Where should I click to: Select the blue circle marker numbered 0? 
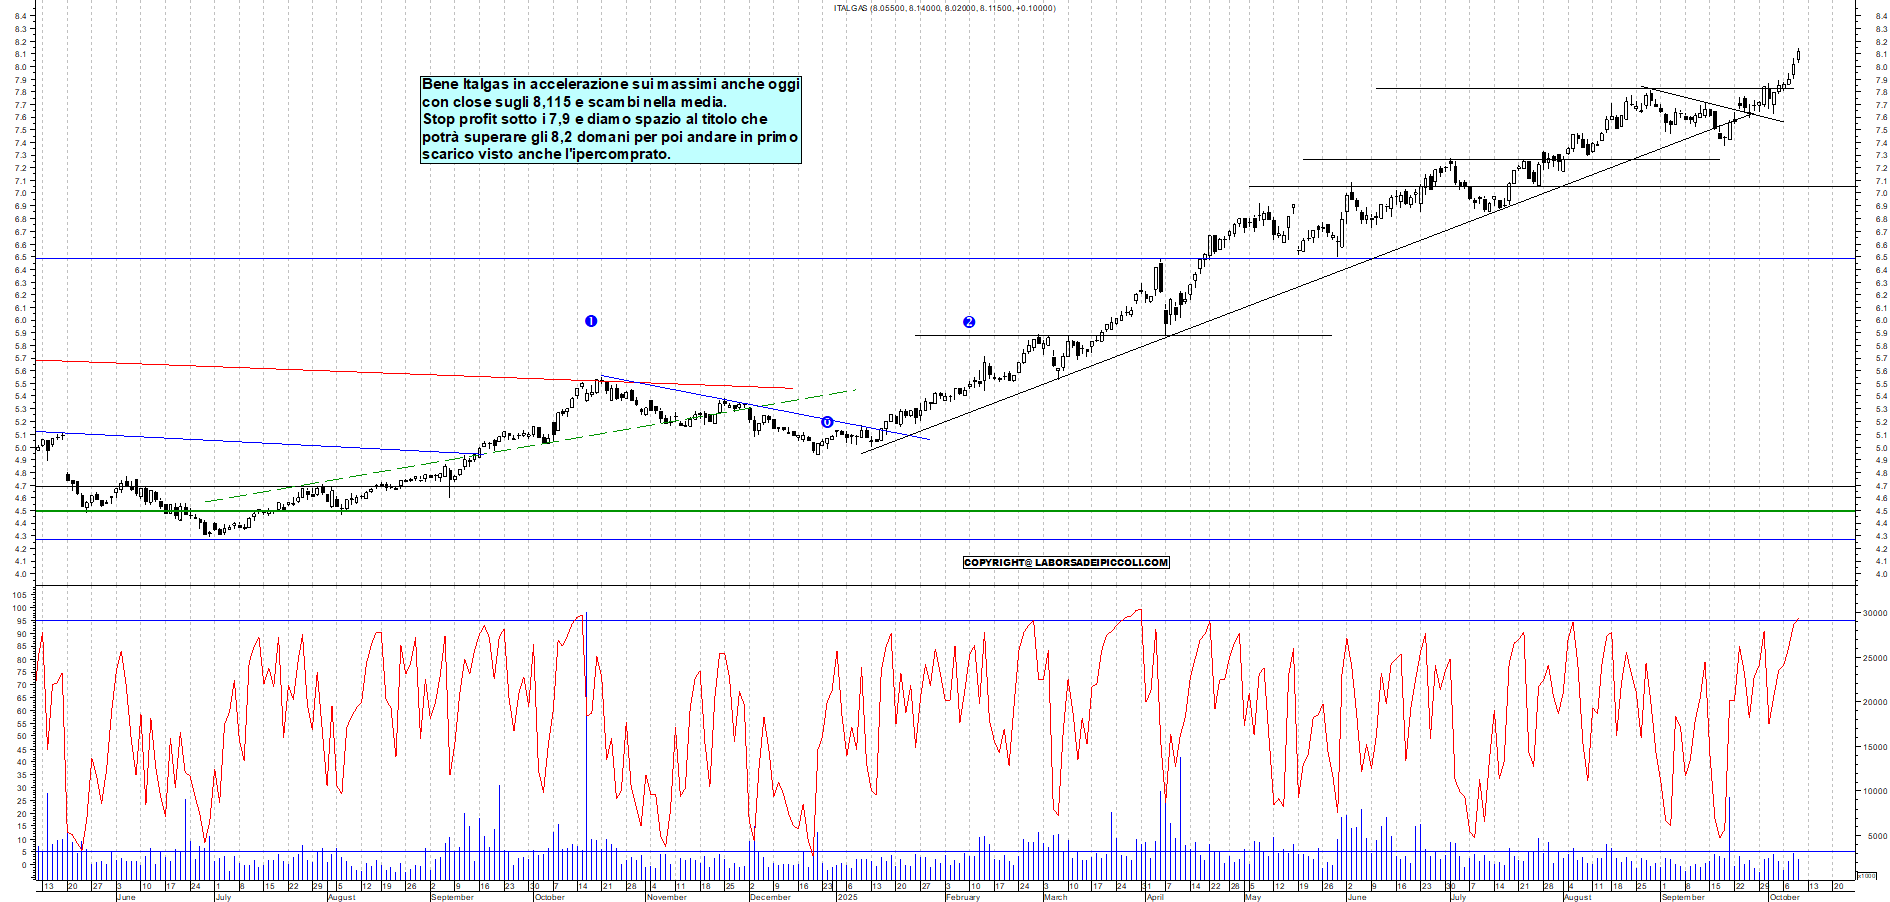[x=827, y=422]
